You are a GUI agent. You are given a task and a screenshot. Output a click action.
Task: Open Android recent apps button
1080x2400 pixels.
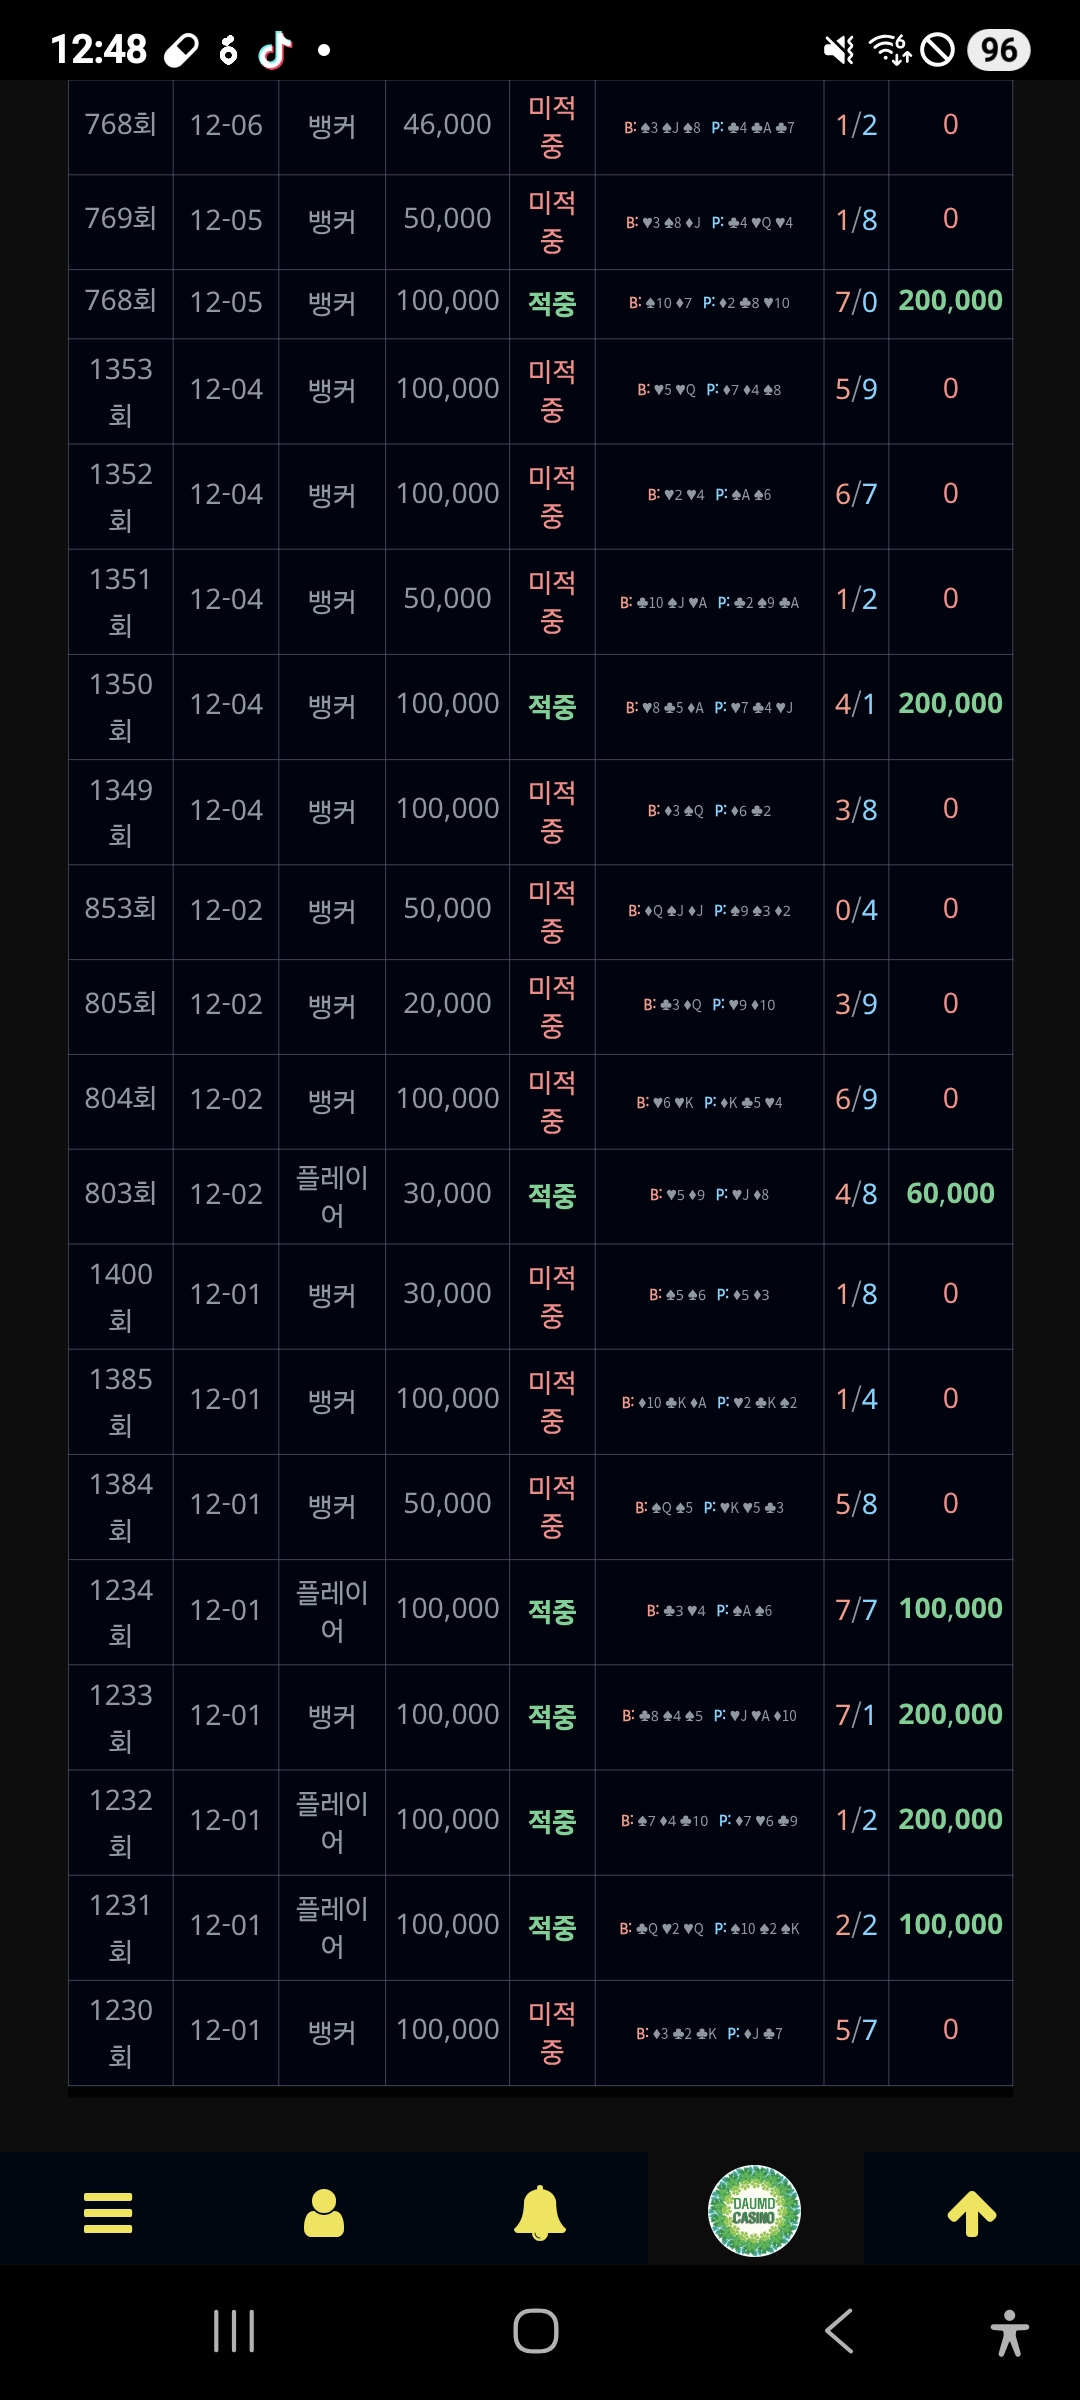pos(234,2331)
